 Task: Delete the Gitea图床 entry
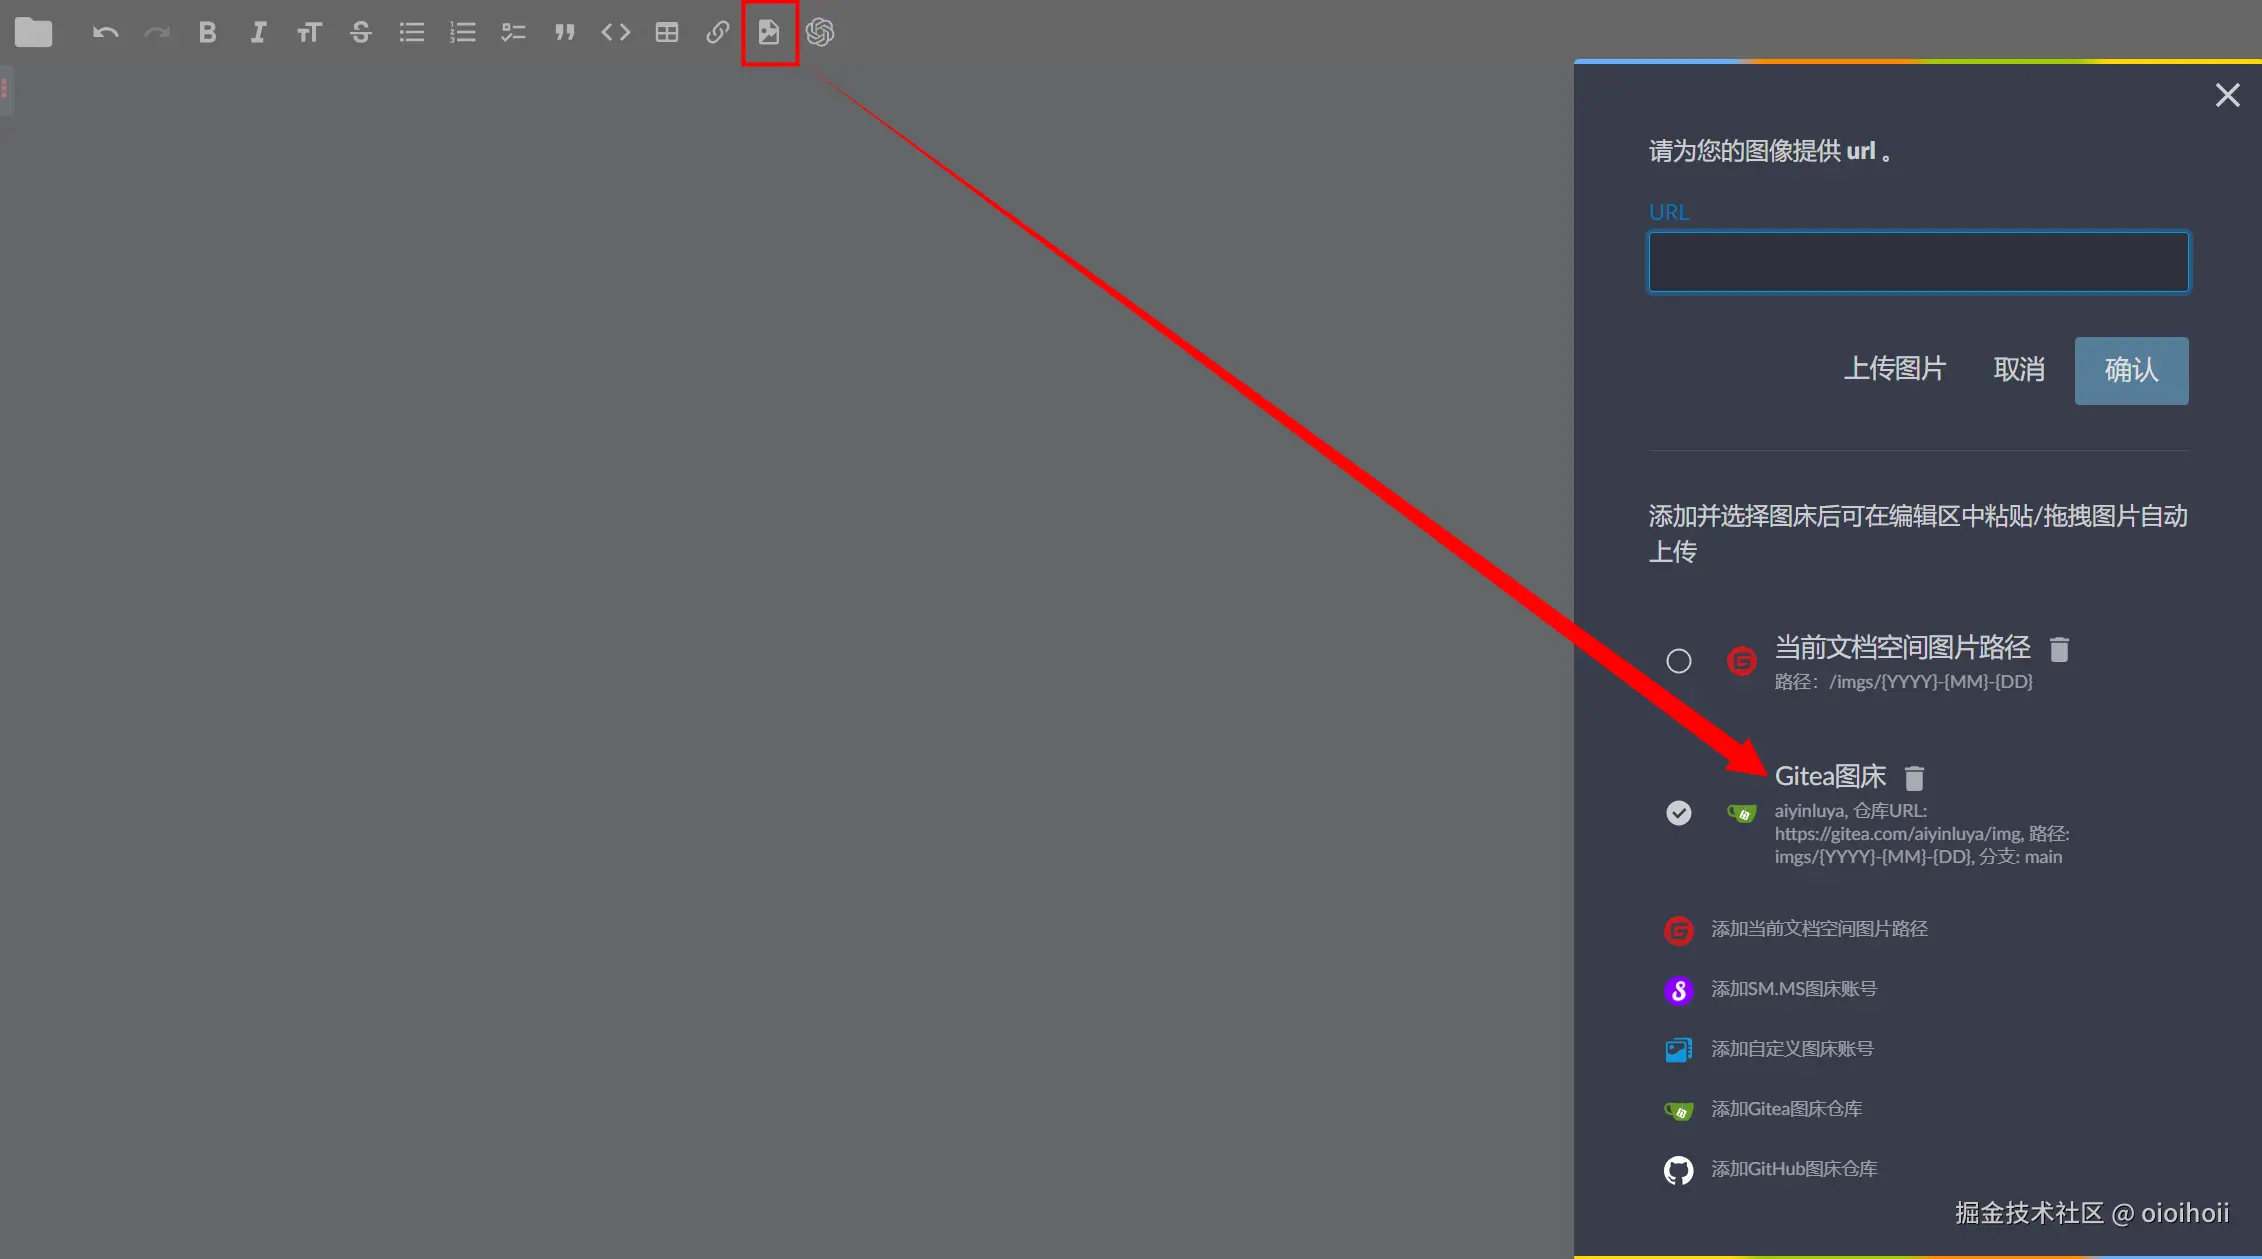click(1914, 778)
